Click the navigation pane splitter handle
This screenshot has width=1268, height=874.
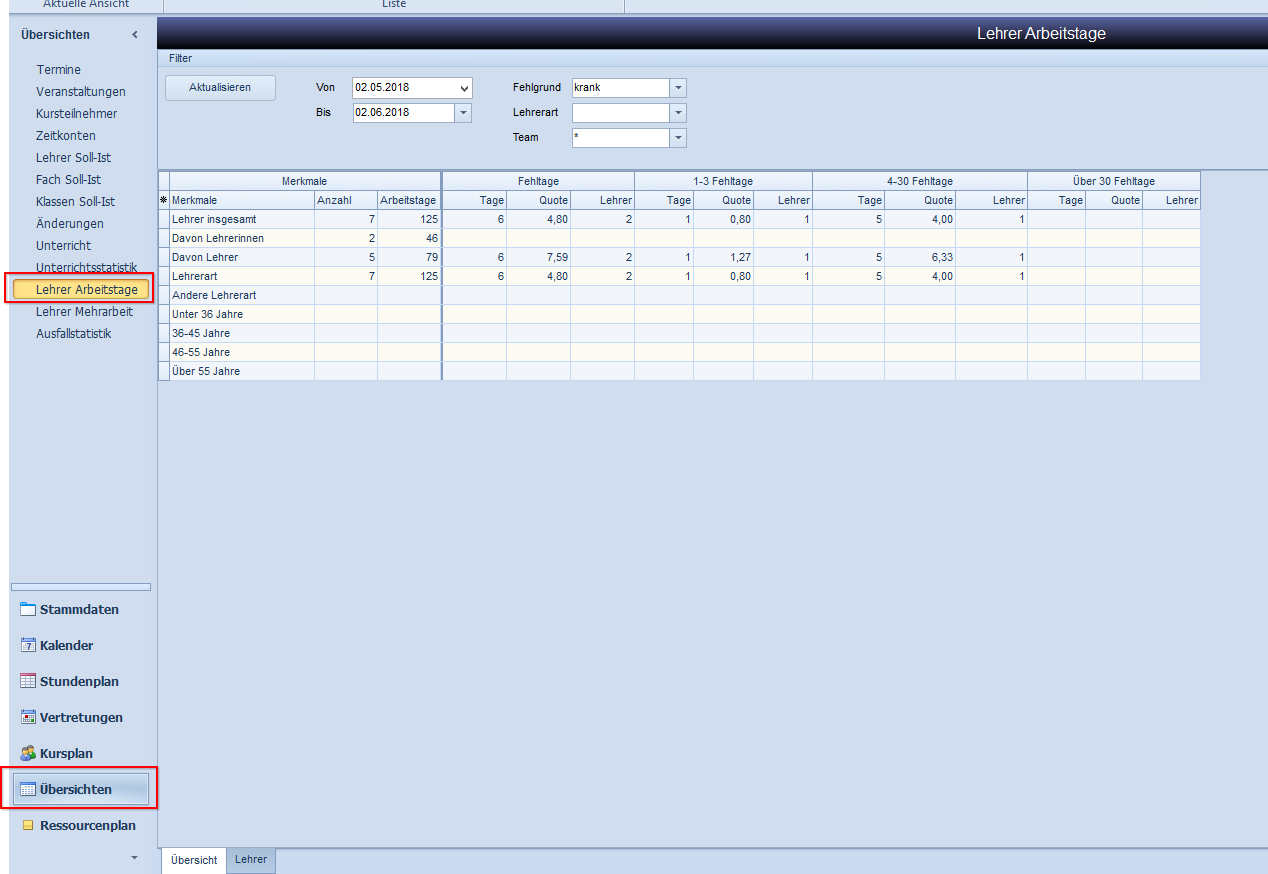(x=80, y=587)
